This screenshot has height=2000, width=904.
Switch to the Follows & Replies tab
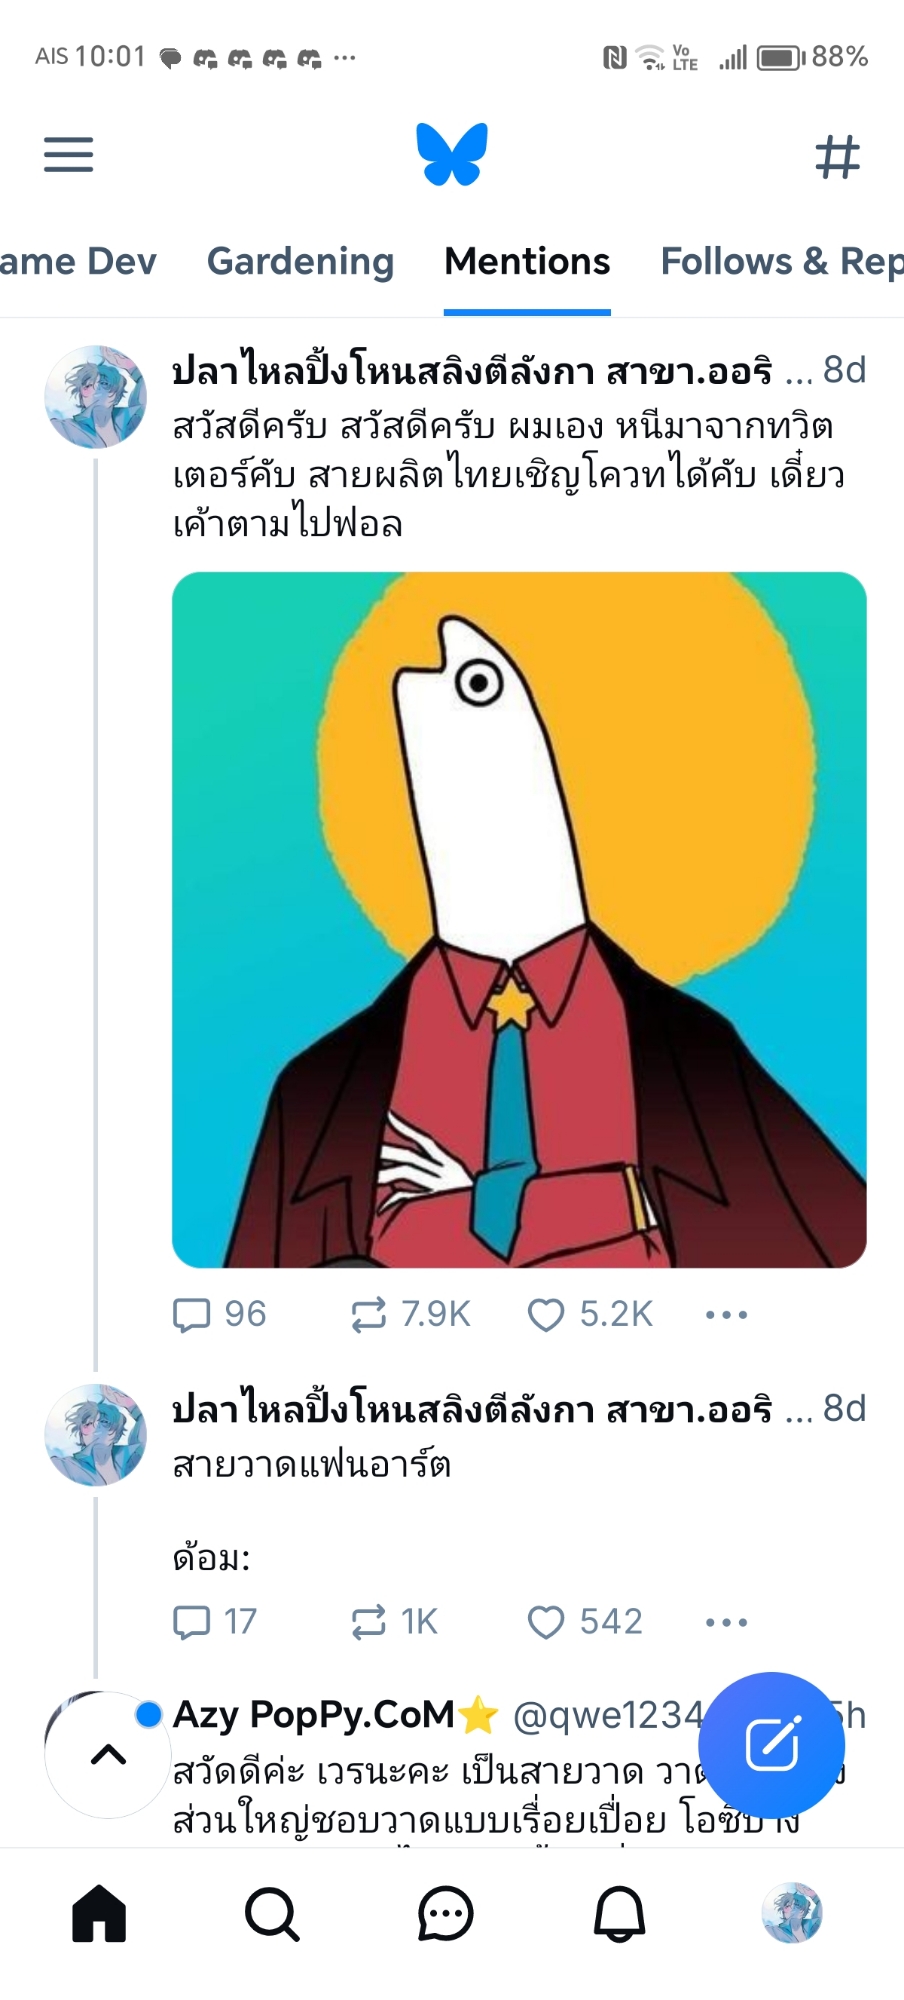780,262
